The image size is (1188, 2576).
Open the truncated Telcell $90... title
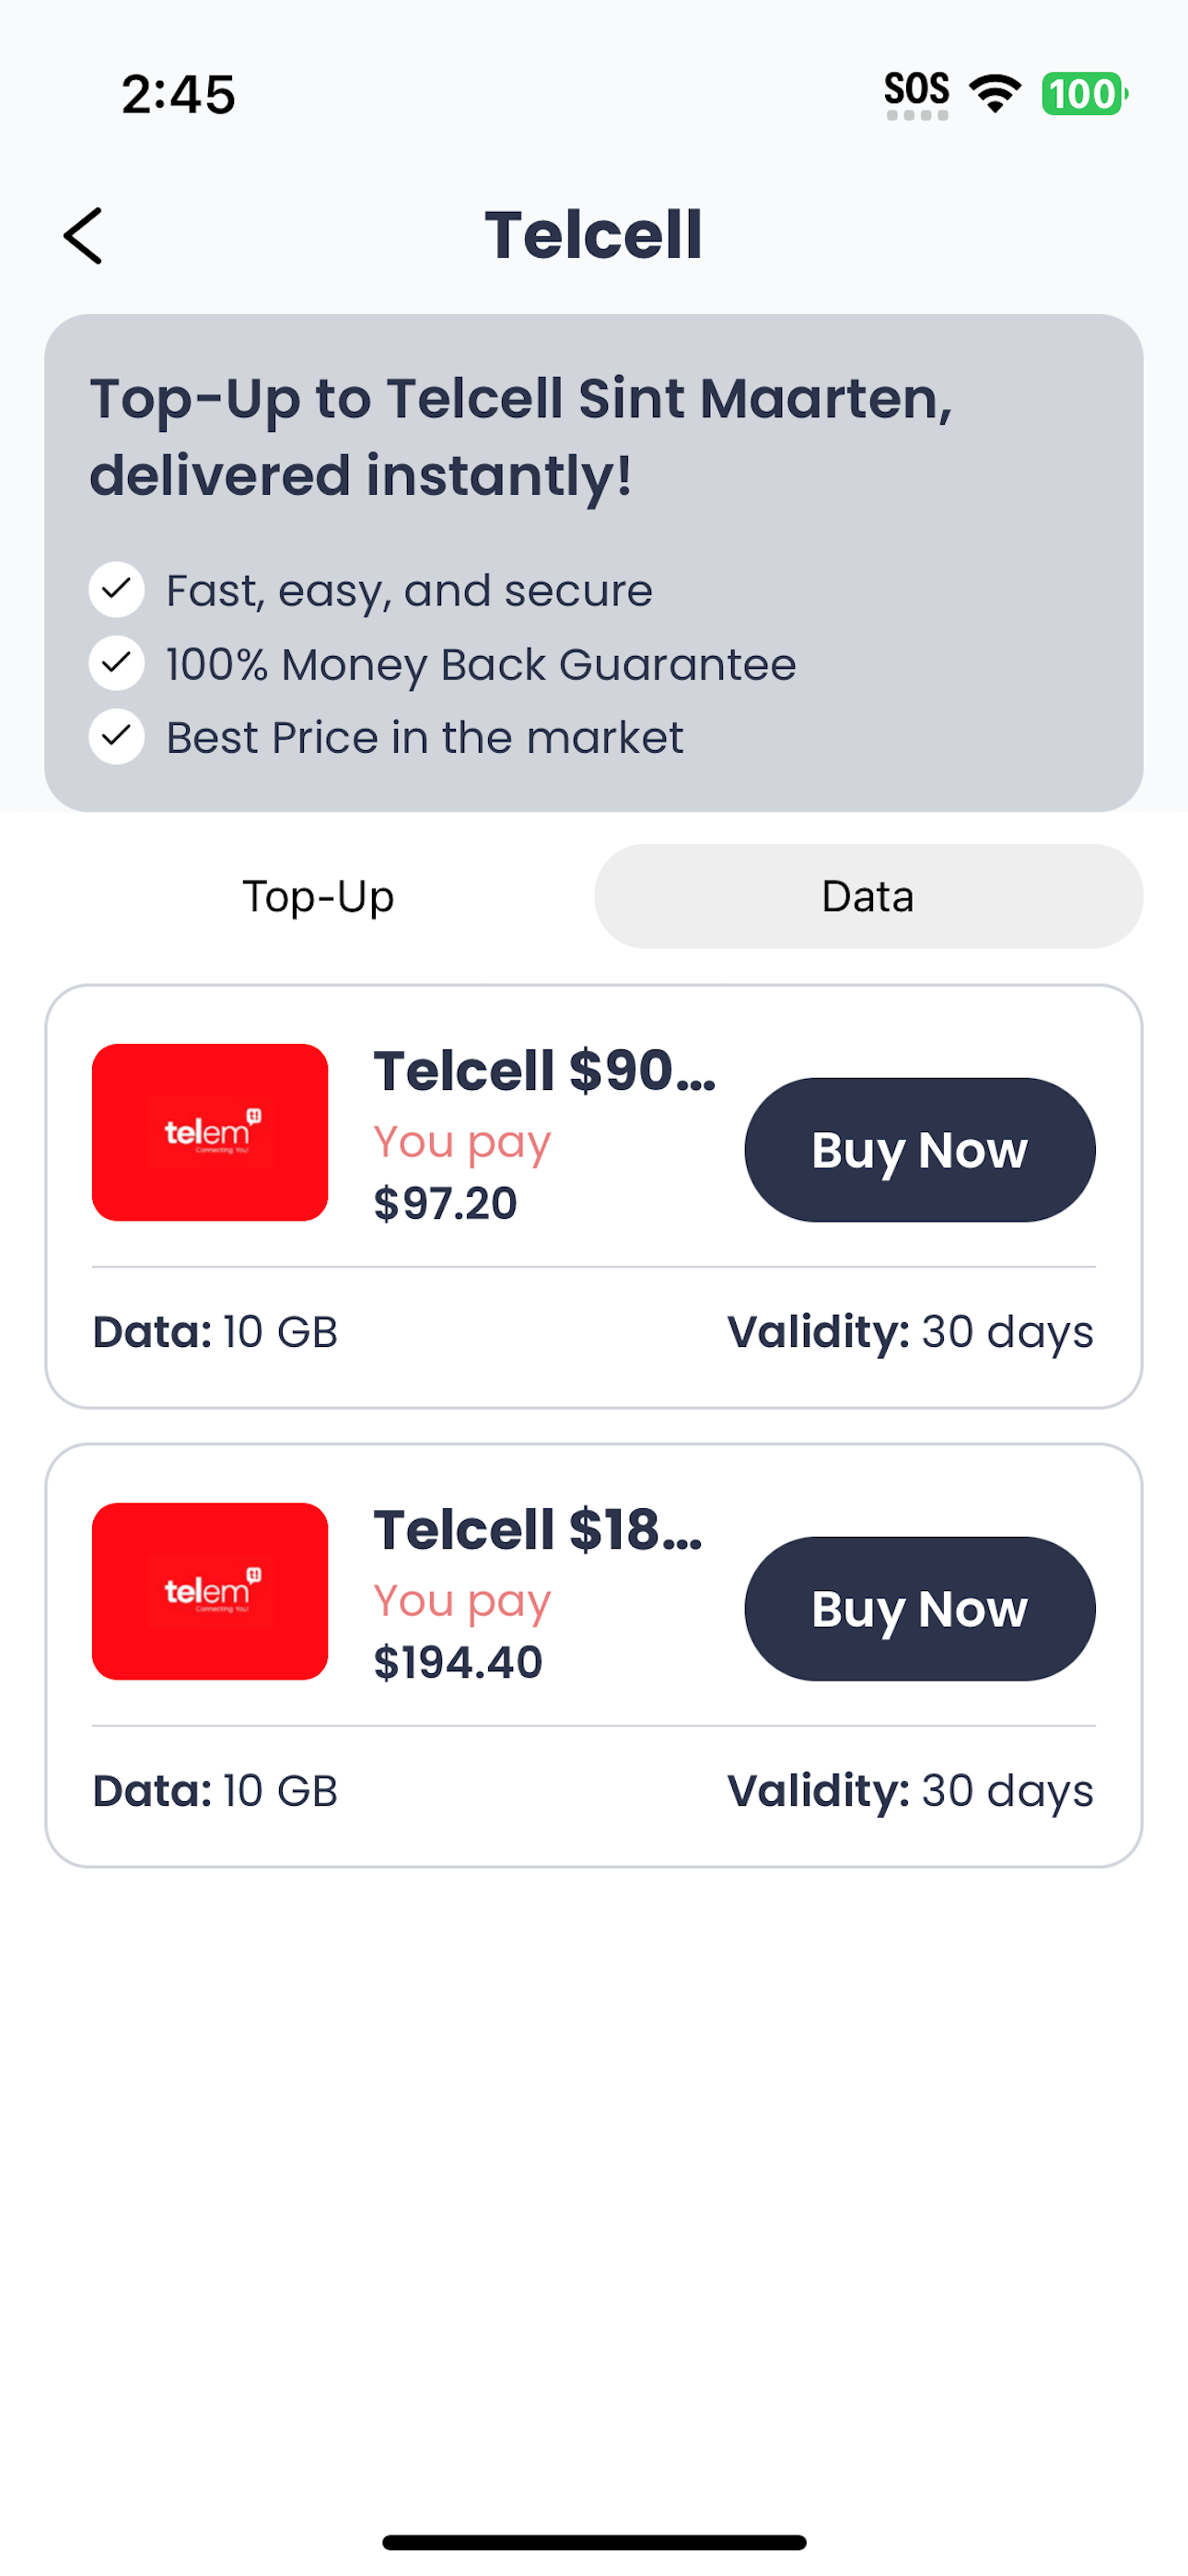click(545, 1071)
